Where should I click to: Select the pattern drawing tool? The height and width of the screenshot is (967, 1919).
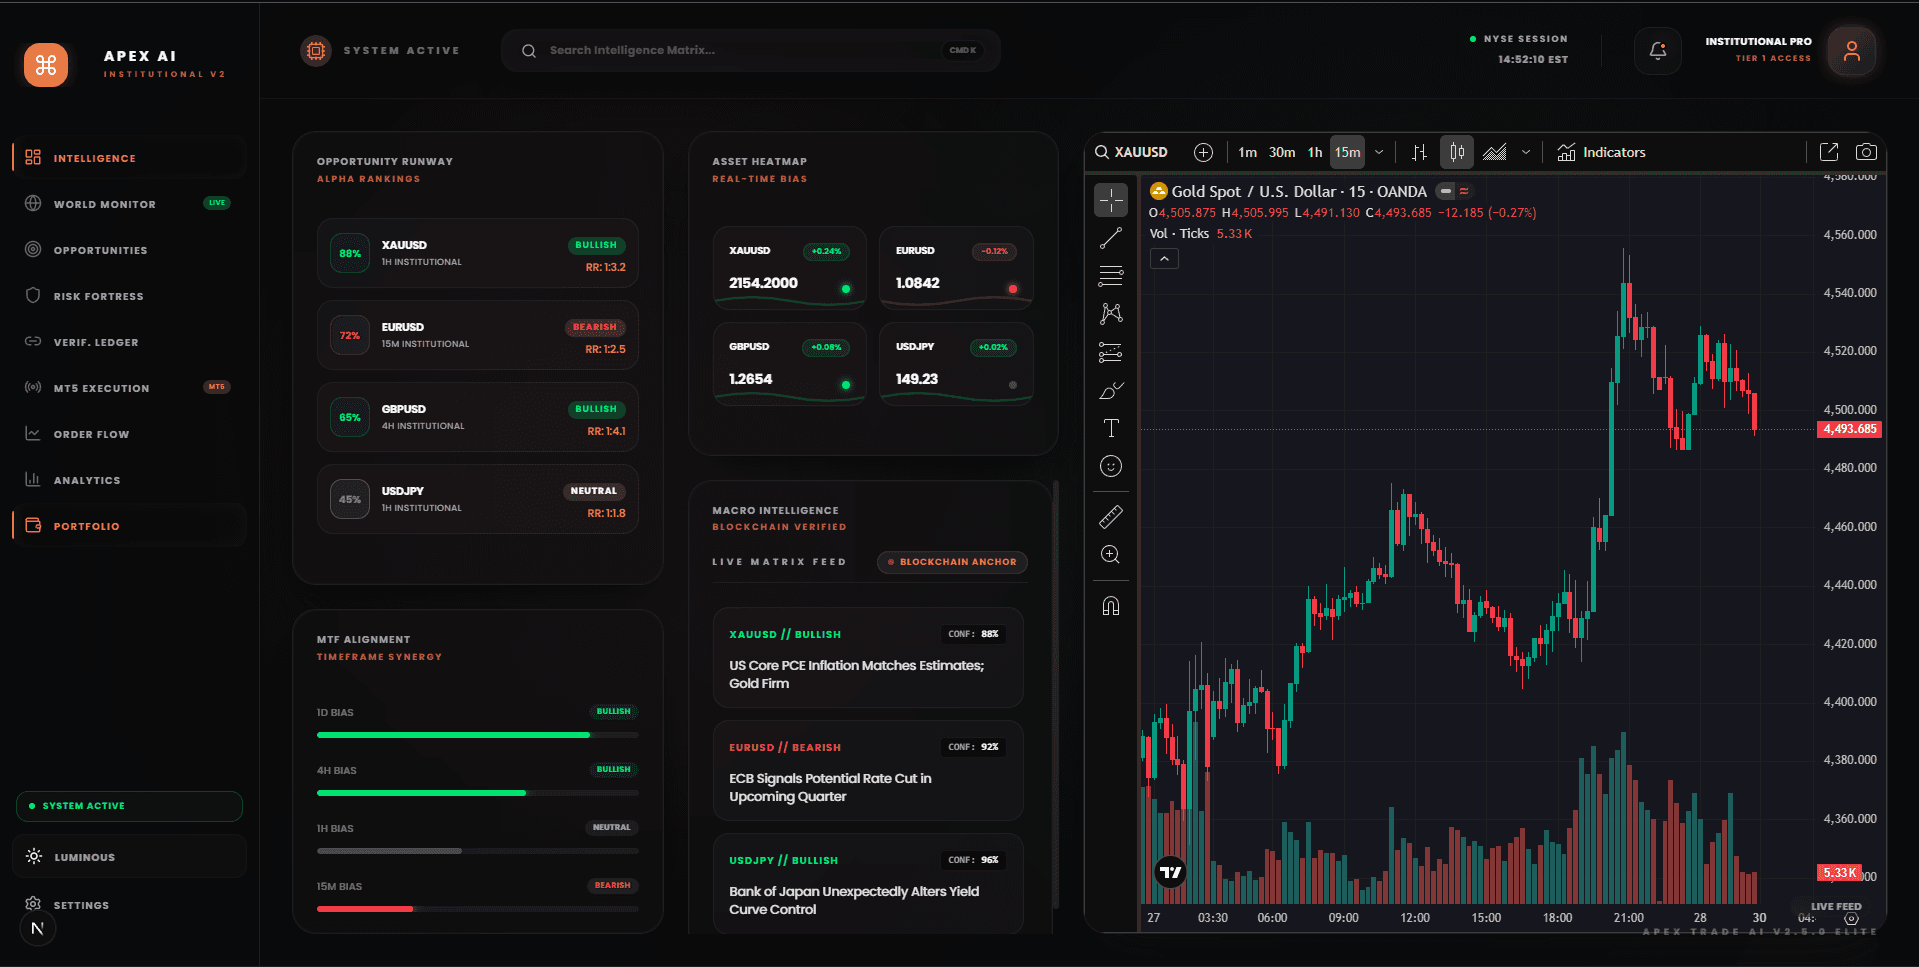pyautogui.click(x=1111, y=314)
